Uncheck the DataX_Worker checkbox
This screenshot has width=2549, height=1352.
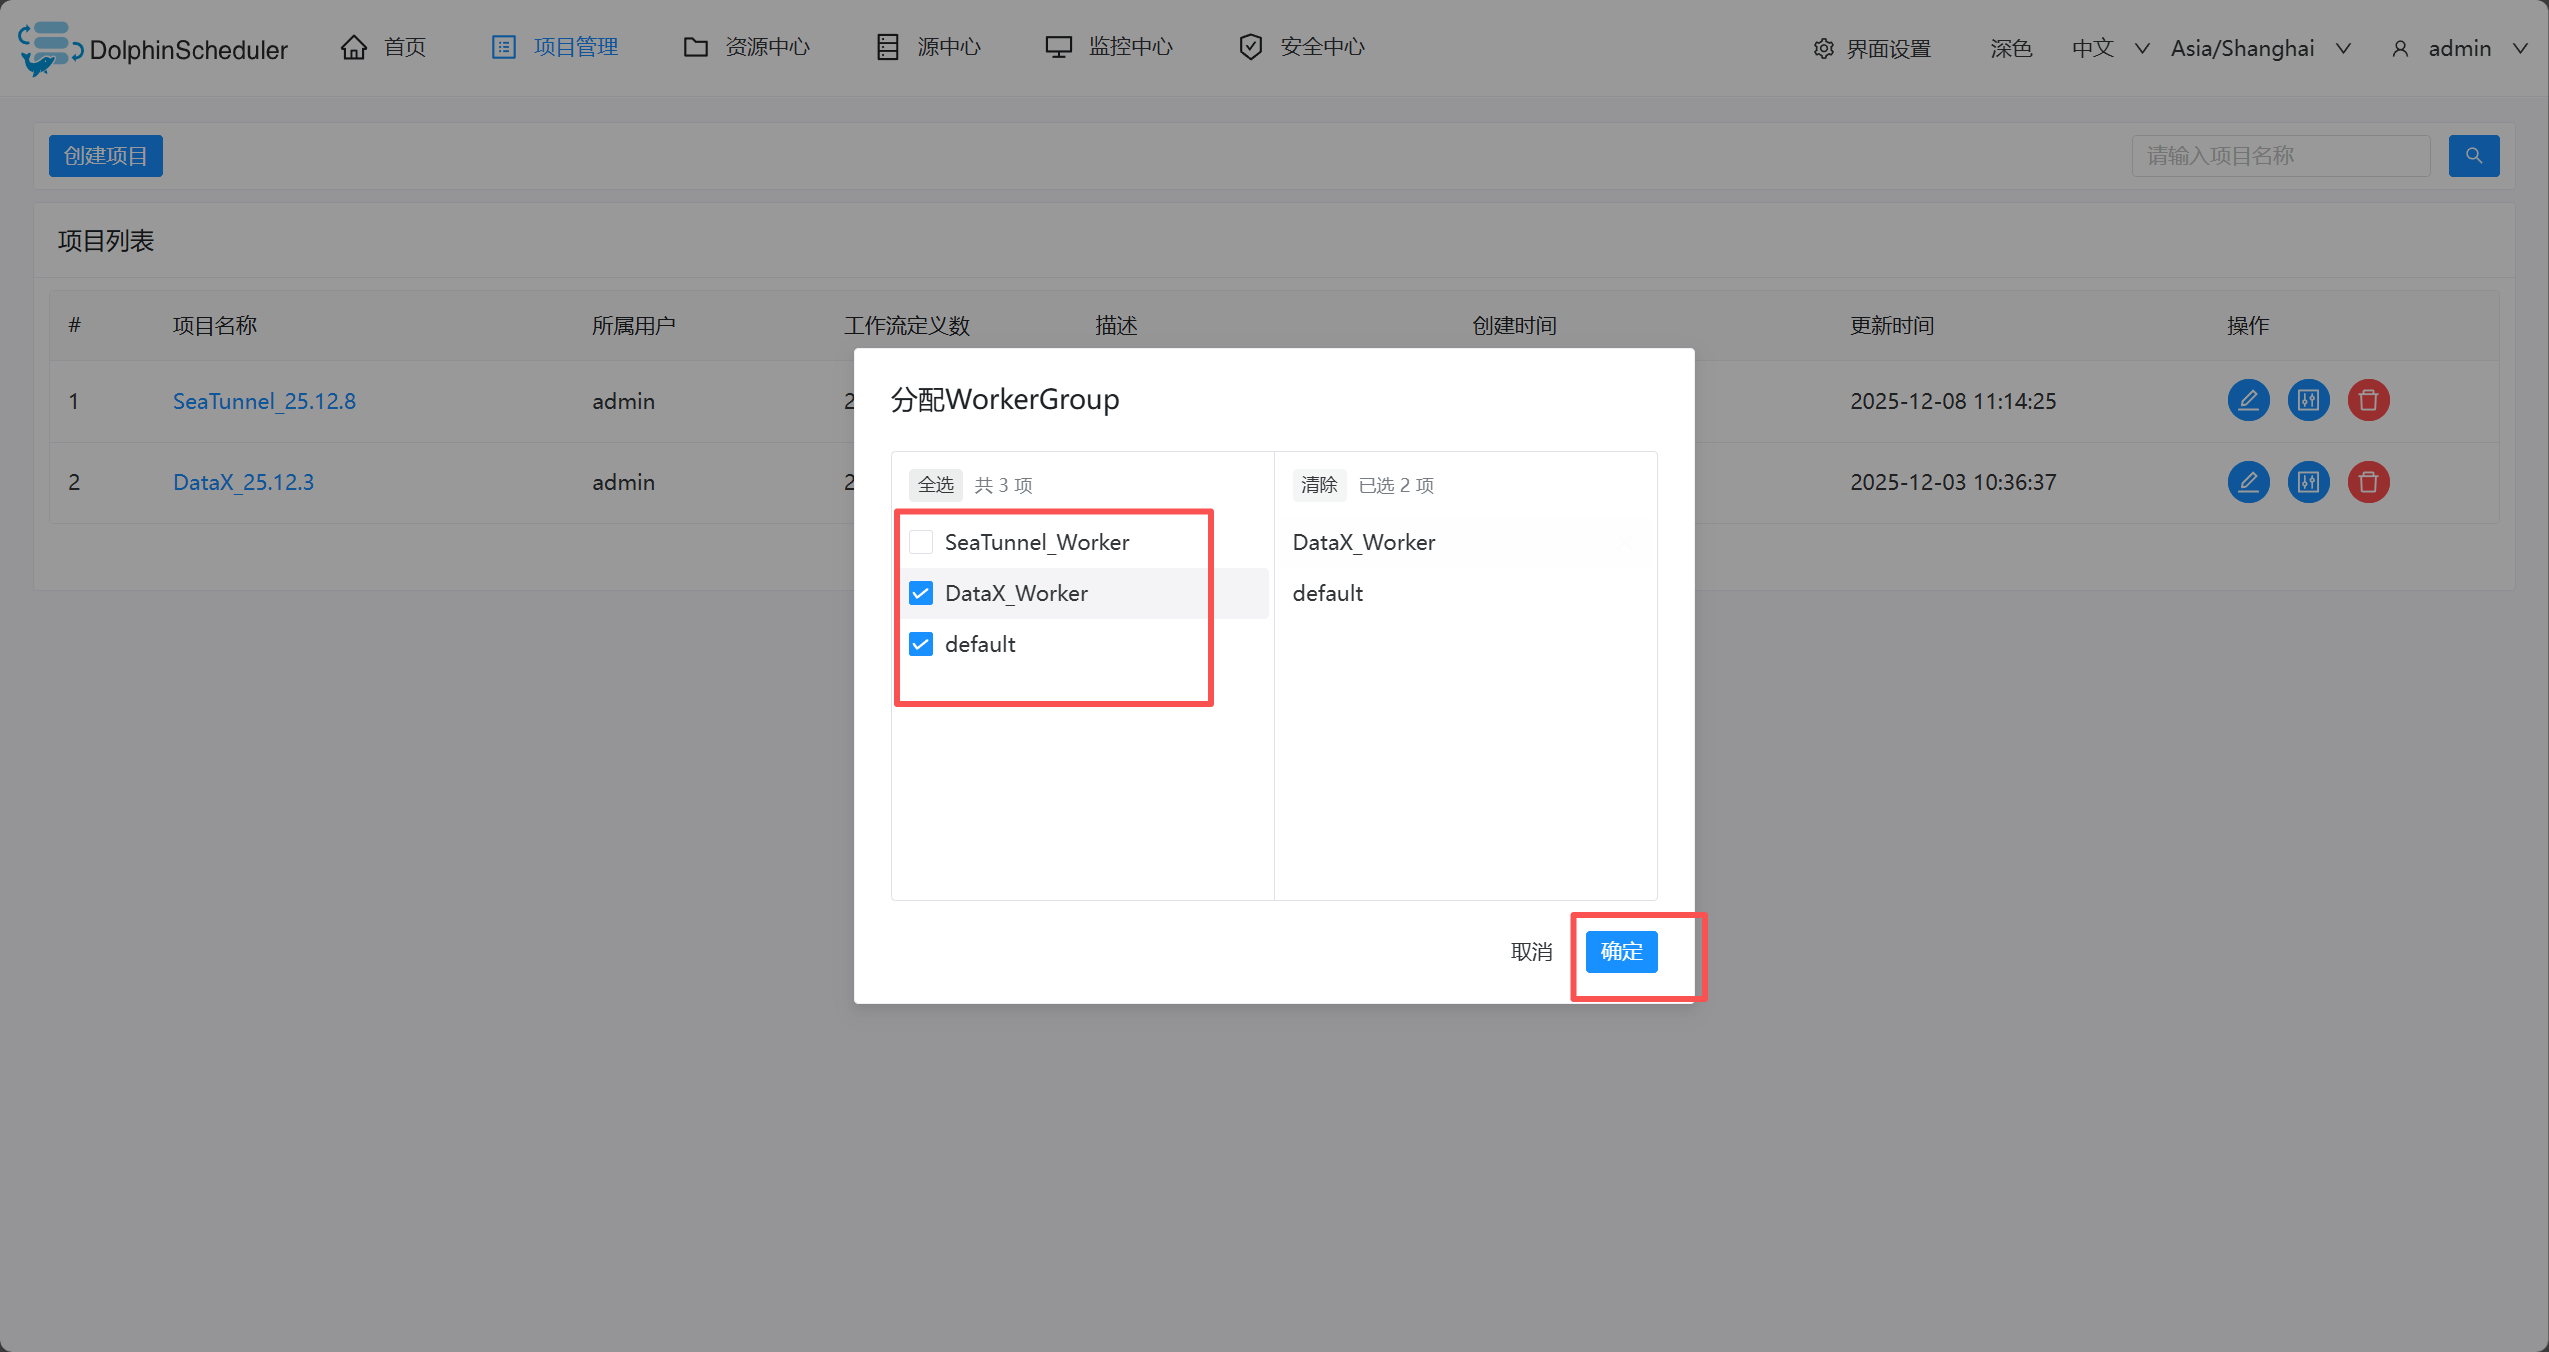[x=921, y=593]
